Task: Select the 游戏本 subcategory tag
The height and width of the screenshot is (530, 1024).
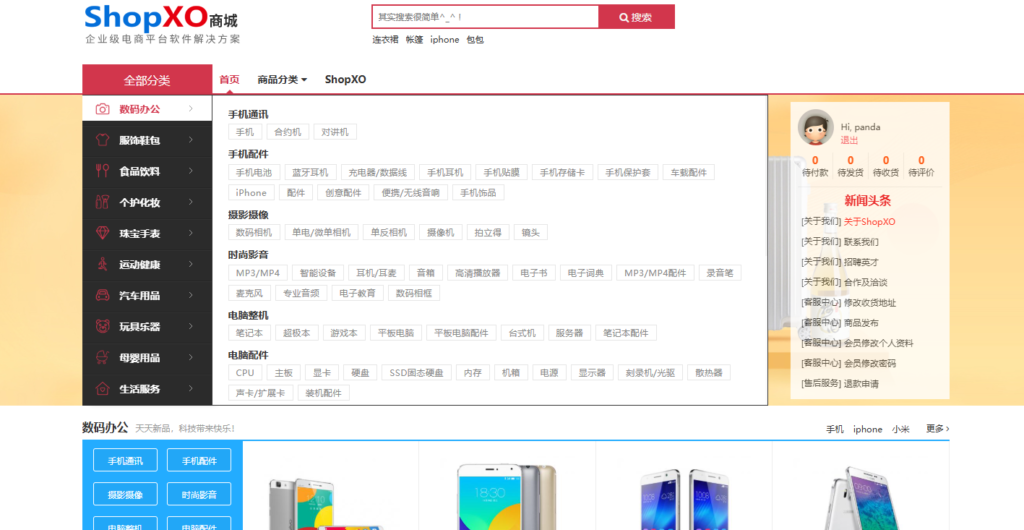Action: click(x=344, y=333)
